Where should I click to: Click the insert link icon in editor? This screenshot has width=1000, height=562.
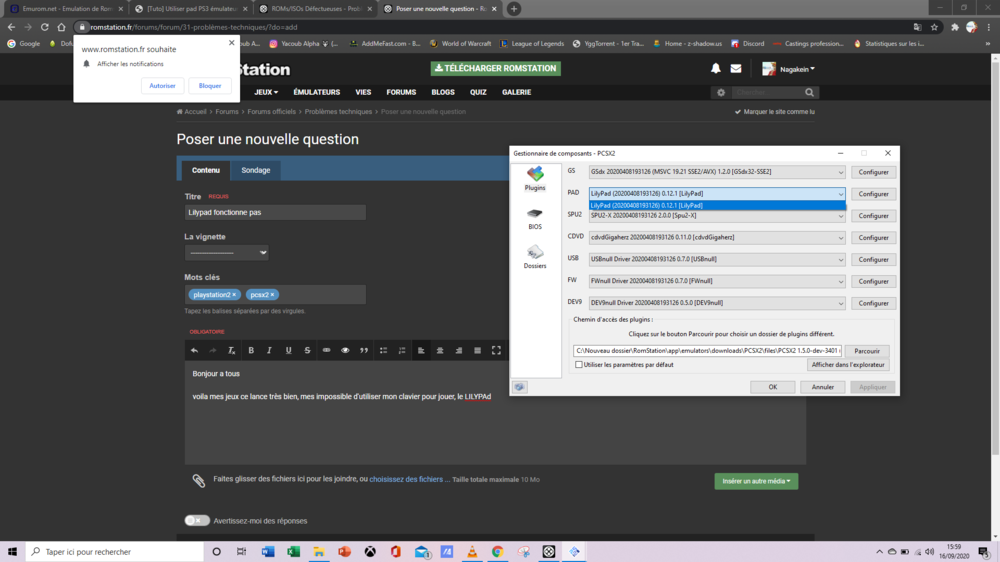(x=327, y=350)
